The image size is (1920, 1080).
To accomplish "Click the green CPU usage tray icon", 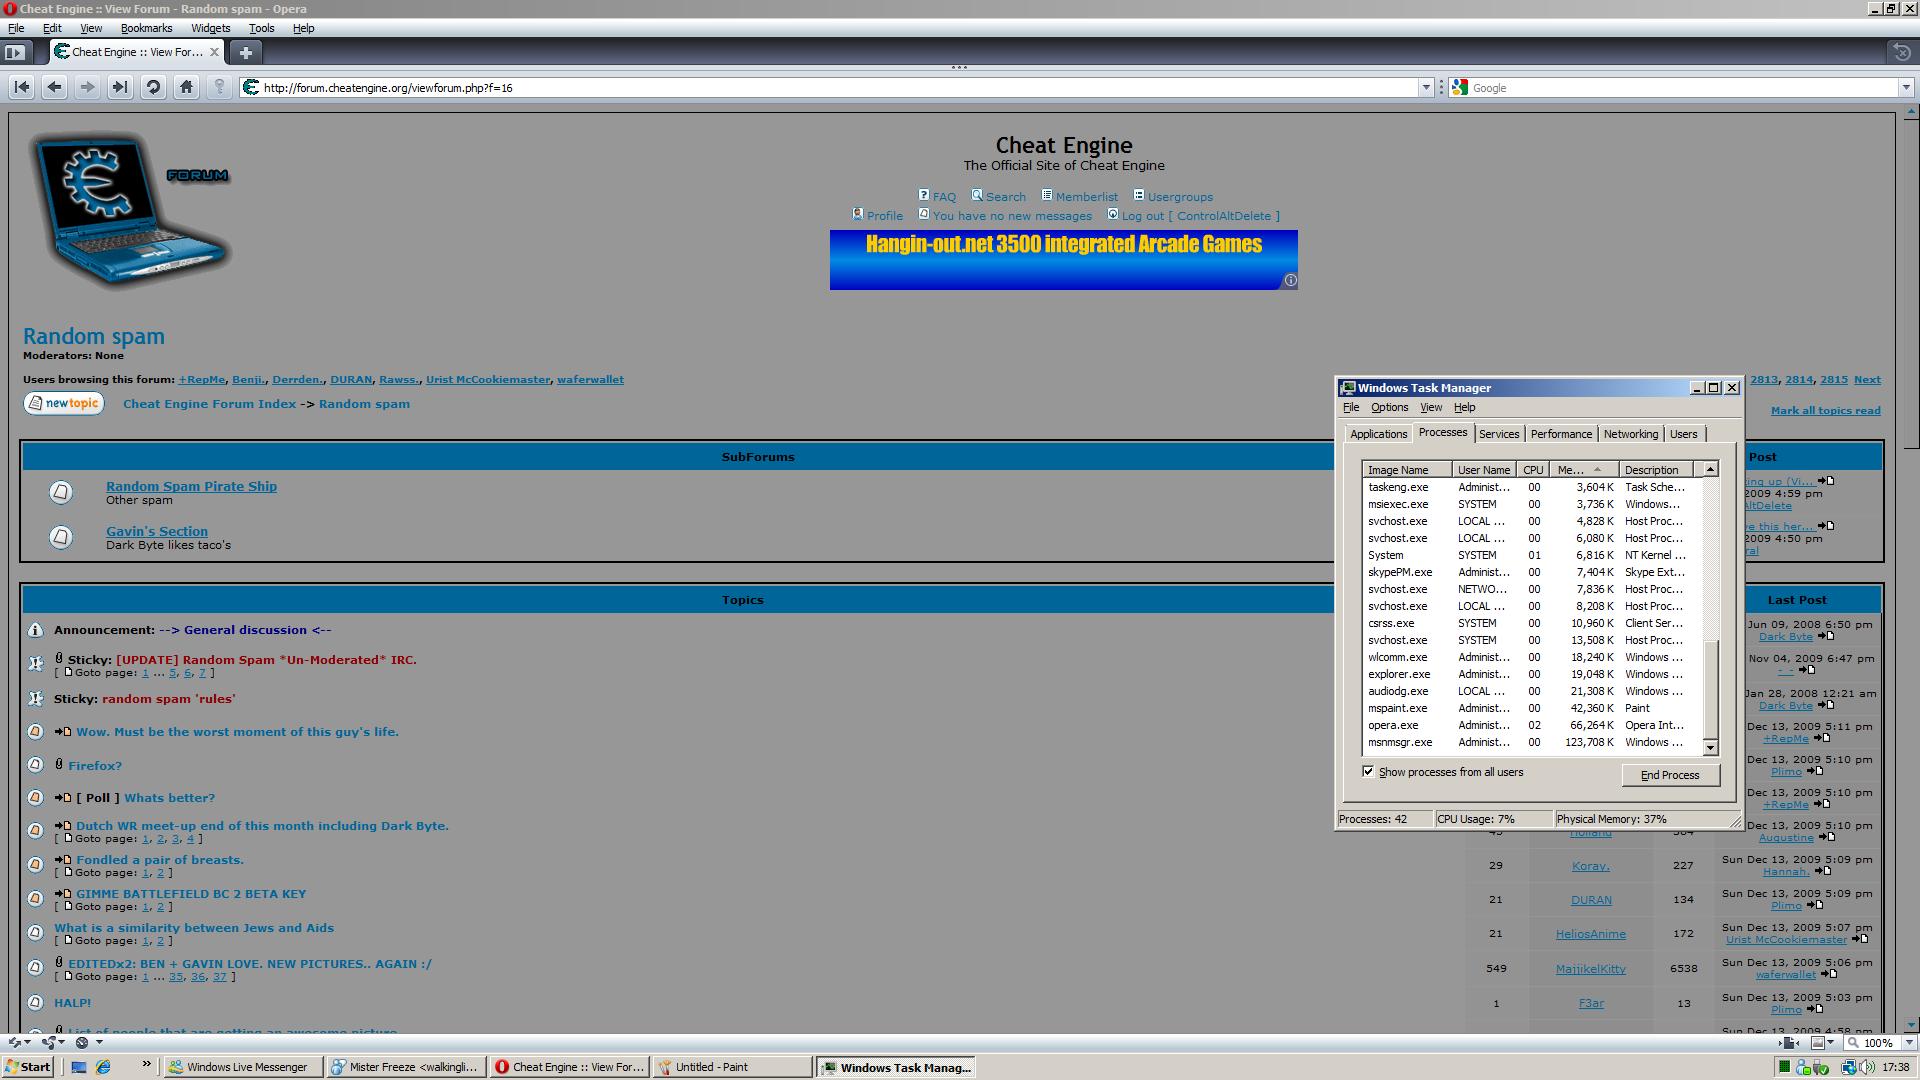I will [x=1783, y=1068].
